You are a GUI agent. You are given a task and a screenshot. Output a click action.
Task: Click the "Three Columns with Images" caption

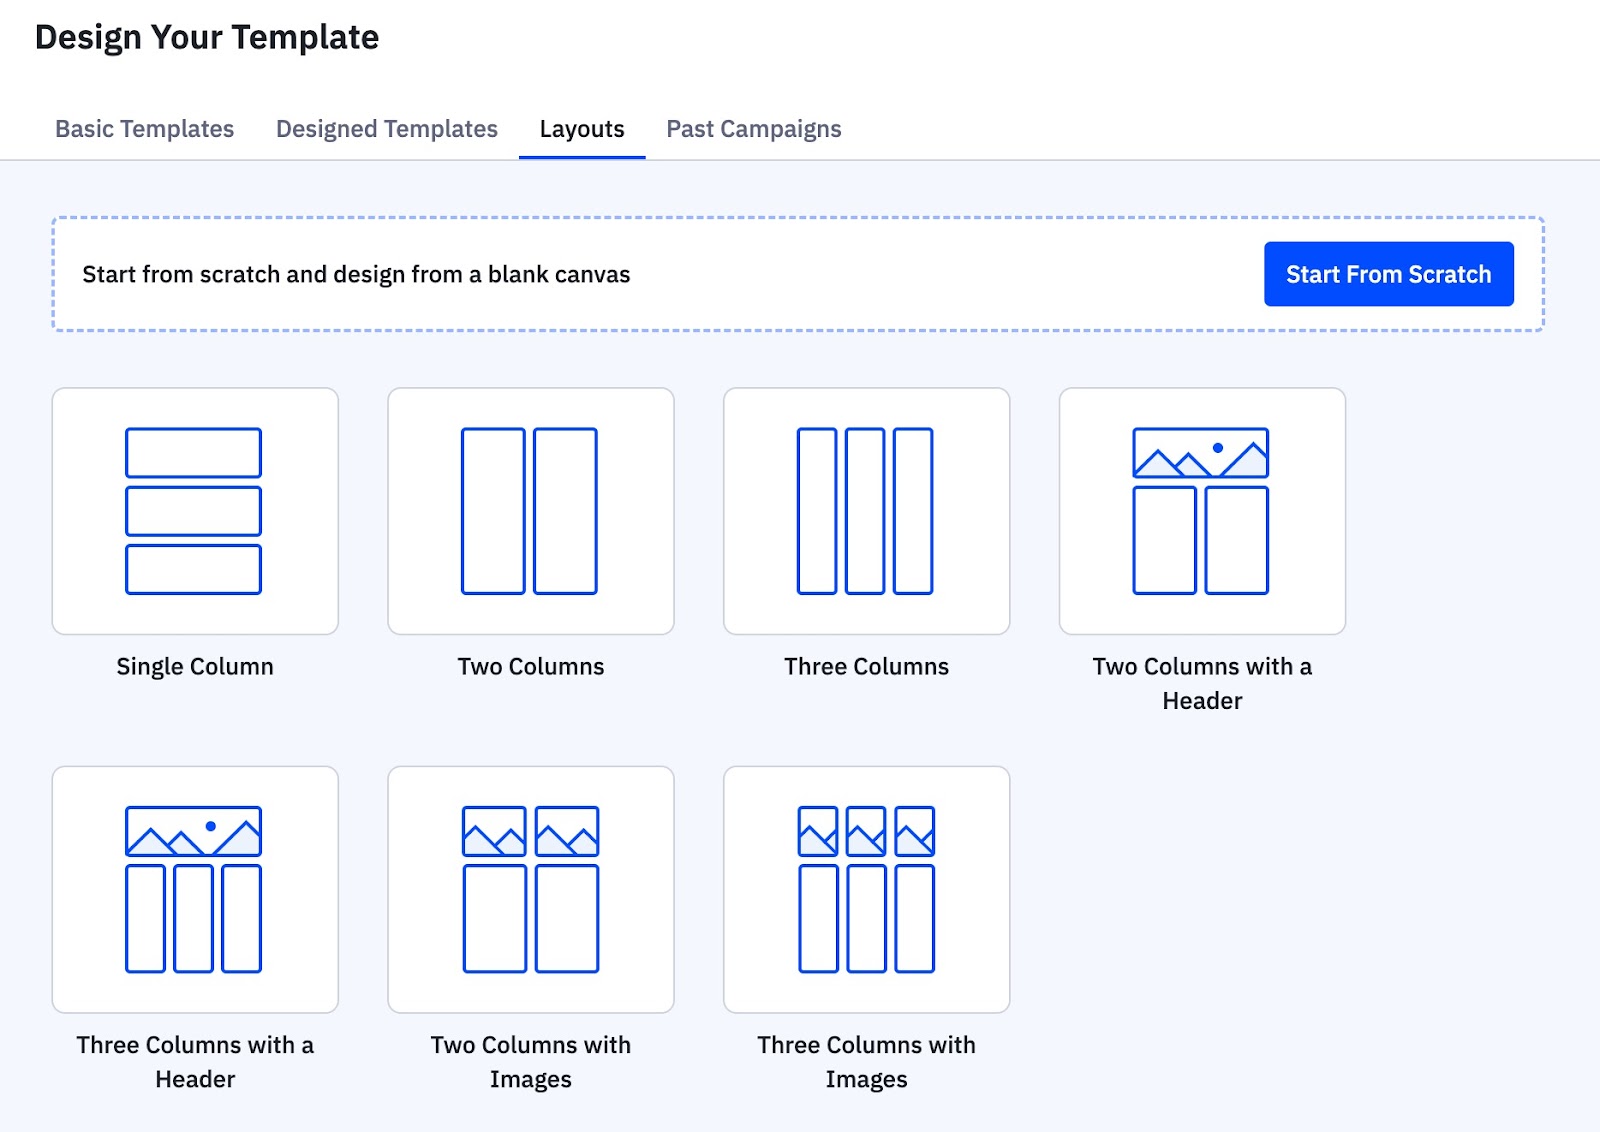866,1061
